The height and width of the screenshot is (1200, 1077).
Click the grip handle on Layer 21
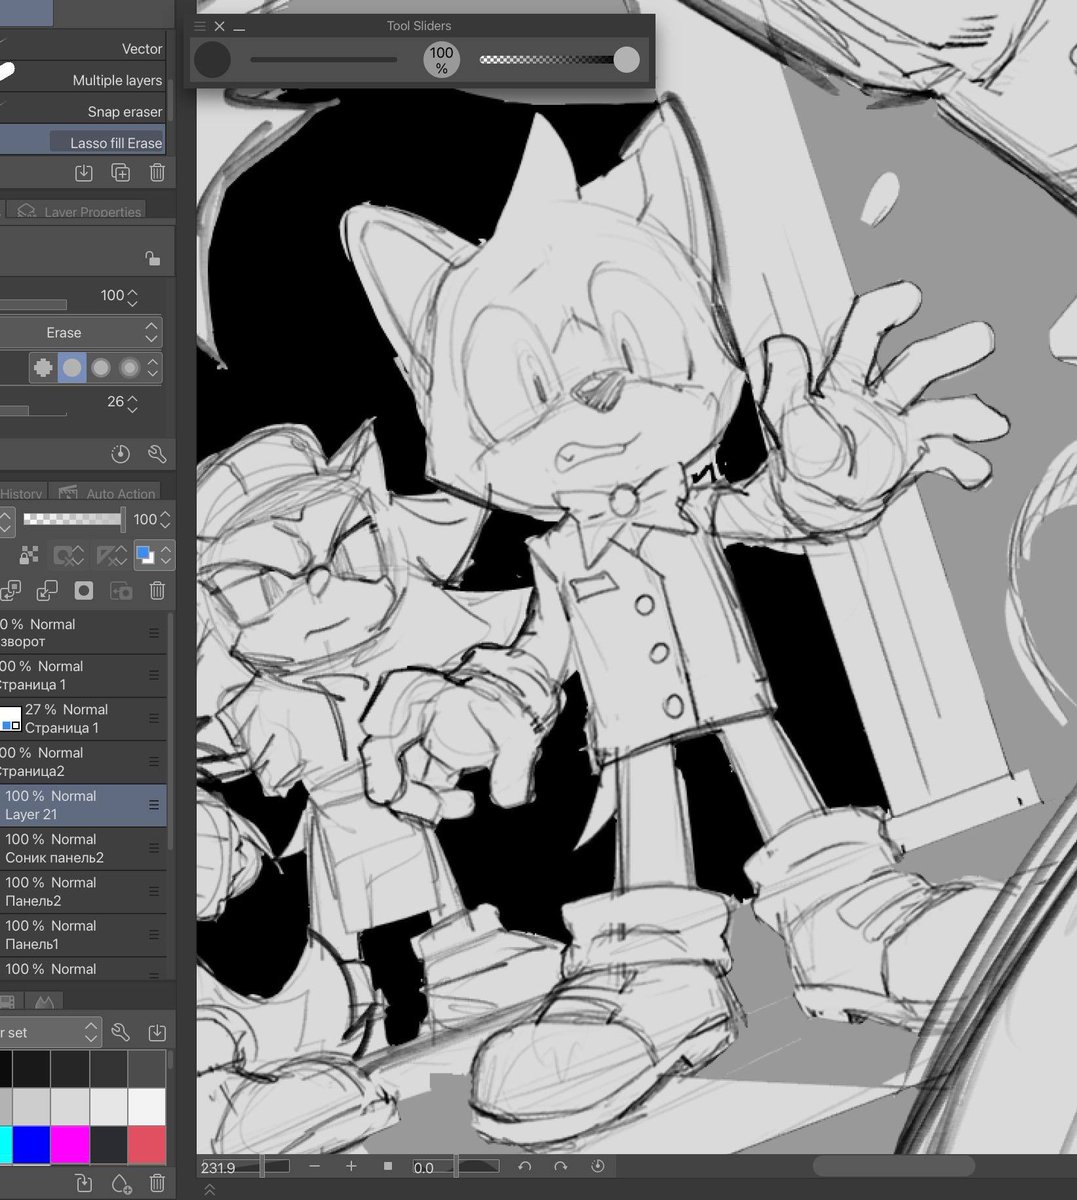(x=154, y=805)
